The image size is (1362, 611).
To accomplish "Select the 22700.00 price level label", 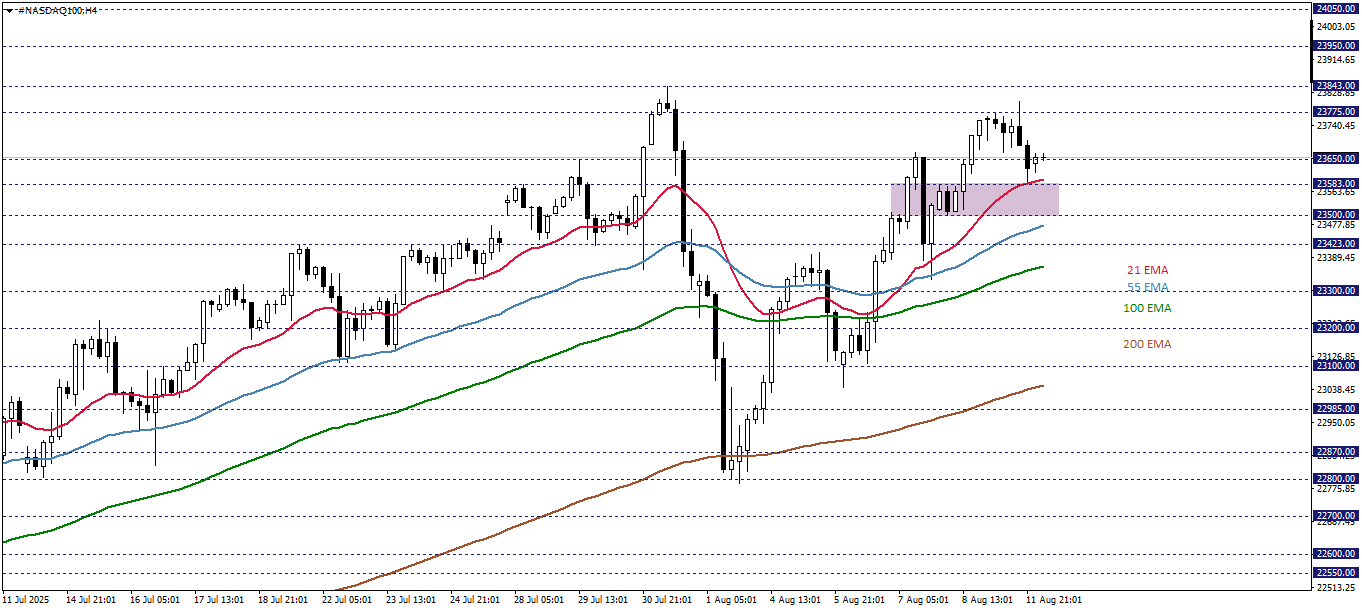I will coord(1336,516).
